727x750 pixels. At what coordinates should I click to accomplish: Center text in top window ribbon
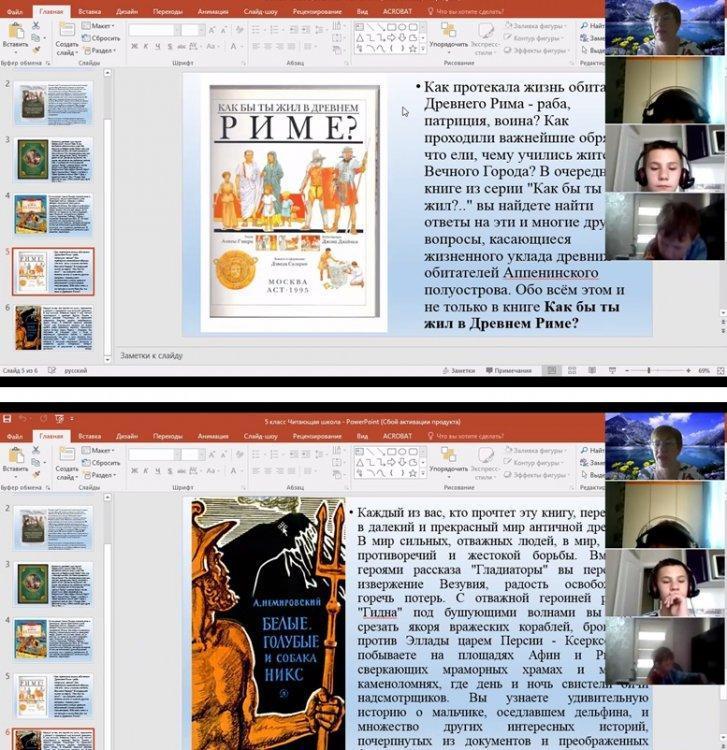click(267, 46)
